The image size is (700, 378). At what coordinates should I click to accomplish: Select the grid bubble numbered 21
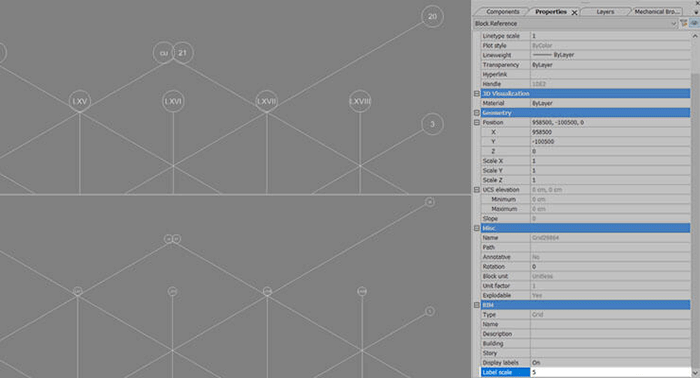pyautogui.click(x=183, y=53)
